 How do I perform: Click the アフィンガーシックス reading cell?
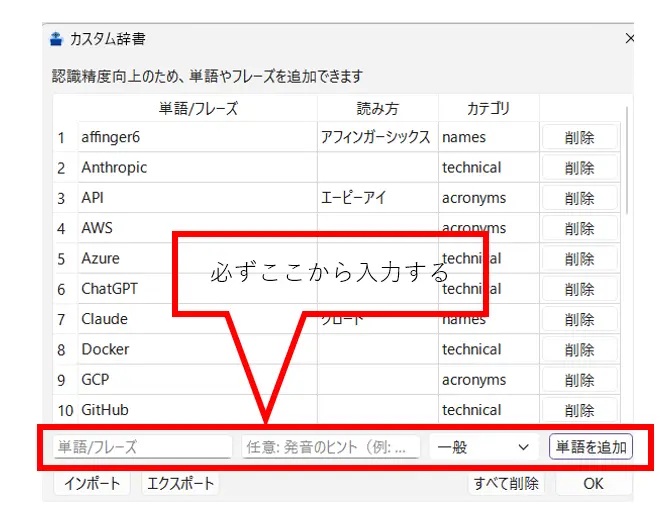(x=378, y=137)
